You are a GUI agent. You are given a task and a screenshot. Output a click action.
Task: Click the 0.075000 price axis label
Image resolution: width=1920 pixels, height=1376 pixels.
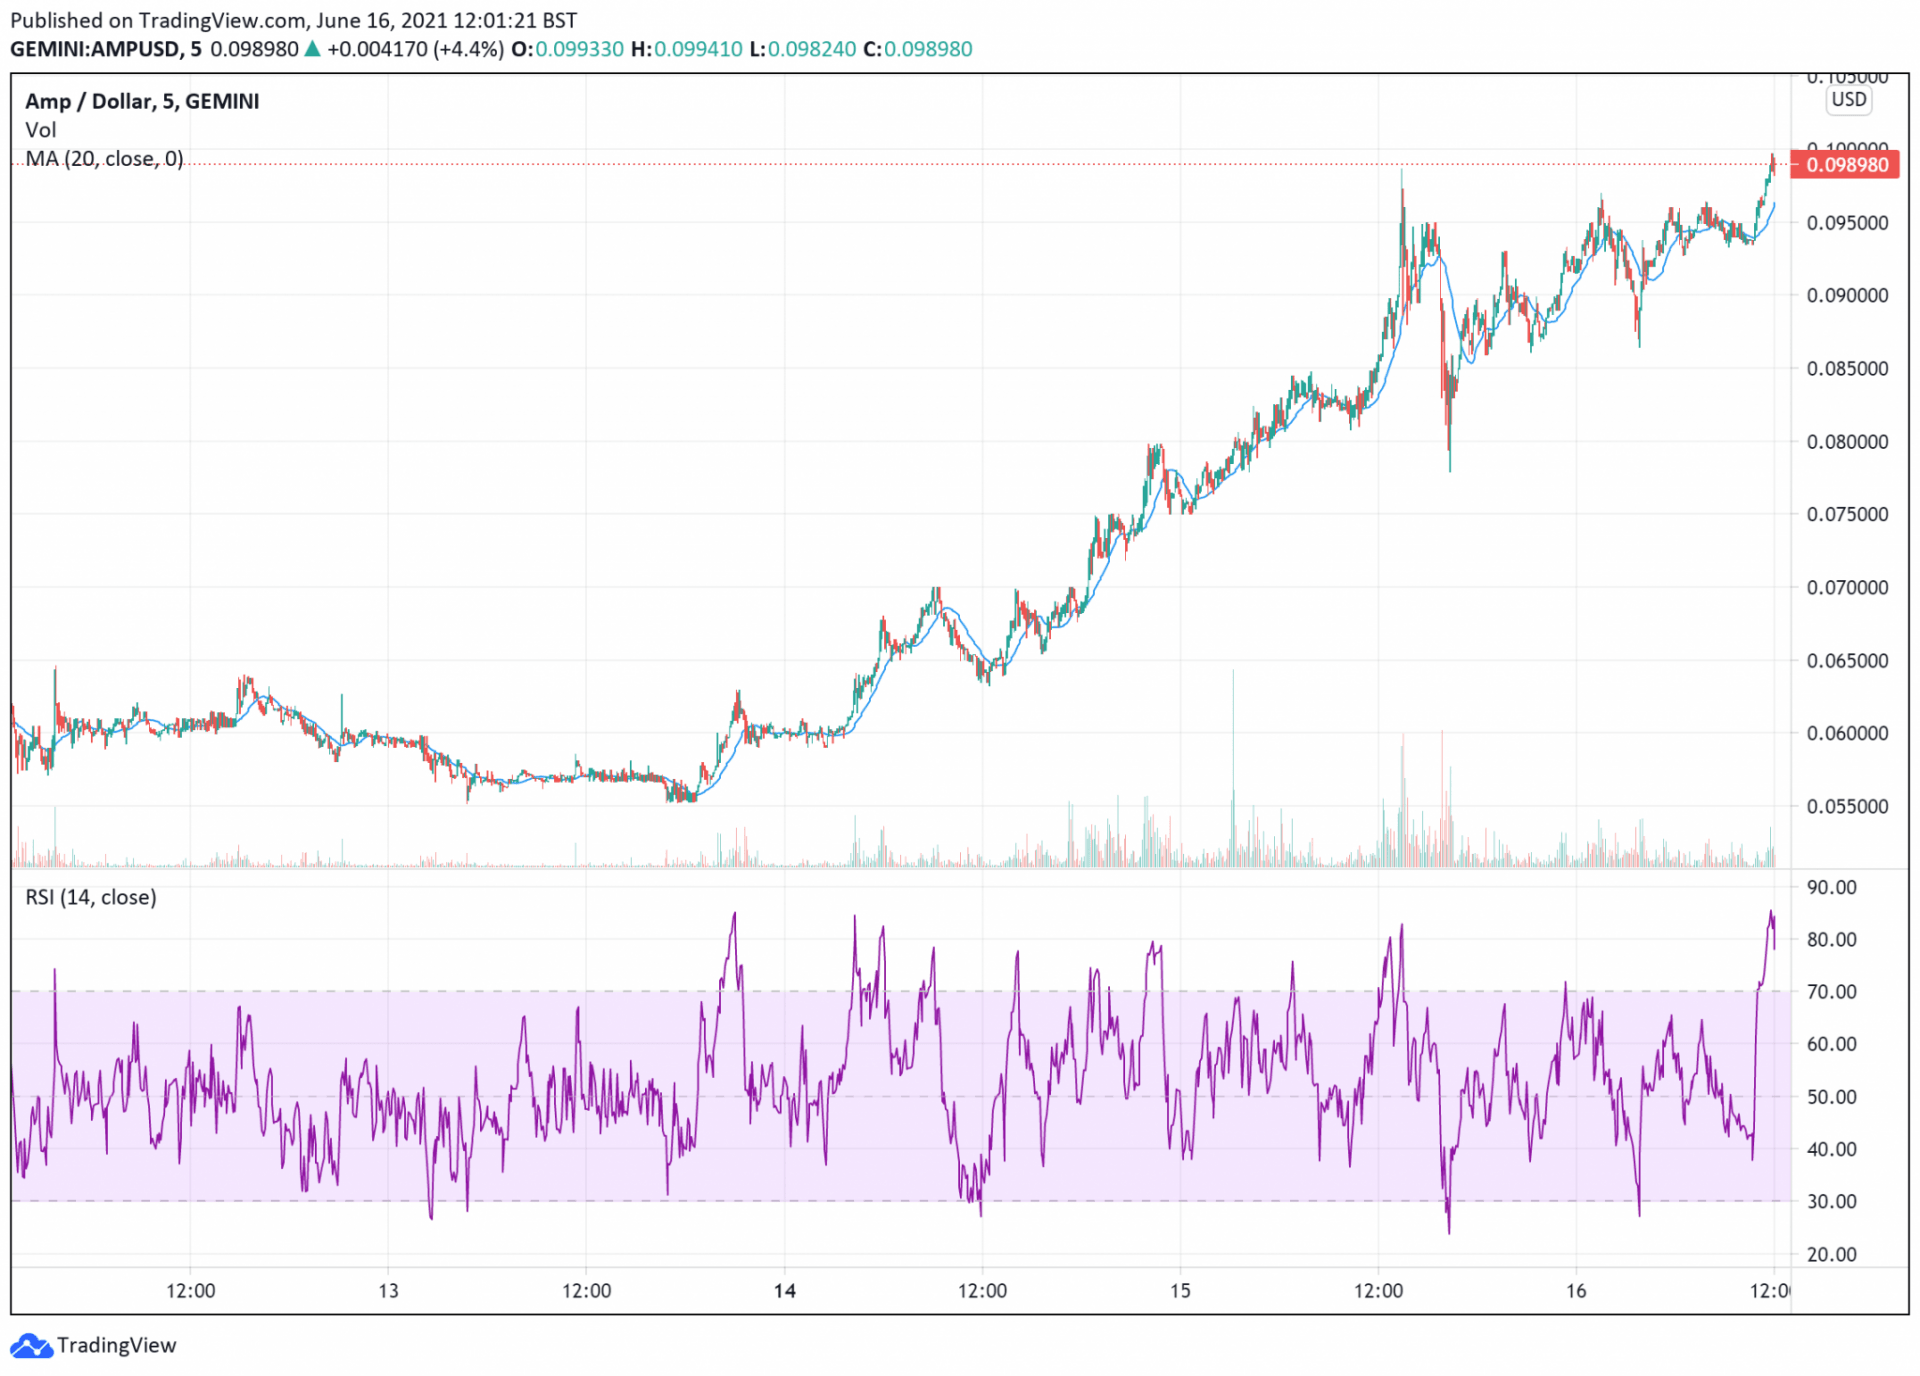[1847, 515]
